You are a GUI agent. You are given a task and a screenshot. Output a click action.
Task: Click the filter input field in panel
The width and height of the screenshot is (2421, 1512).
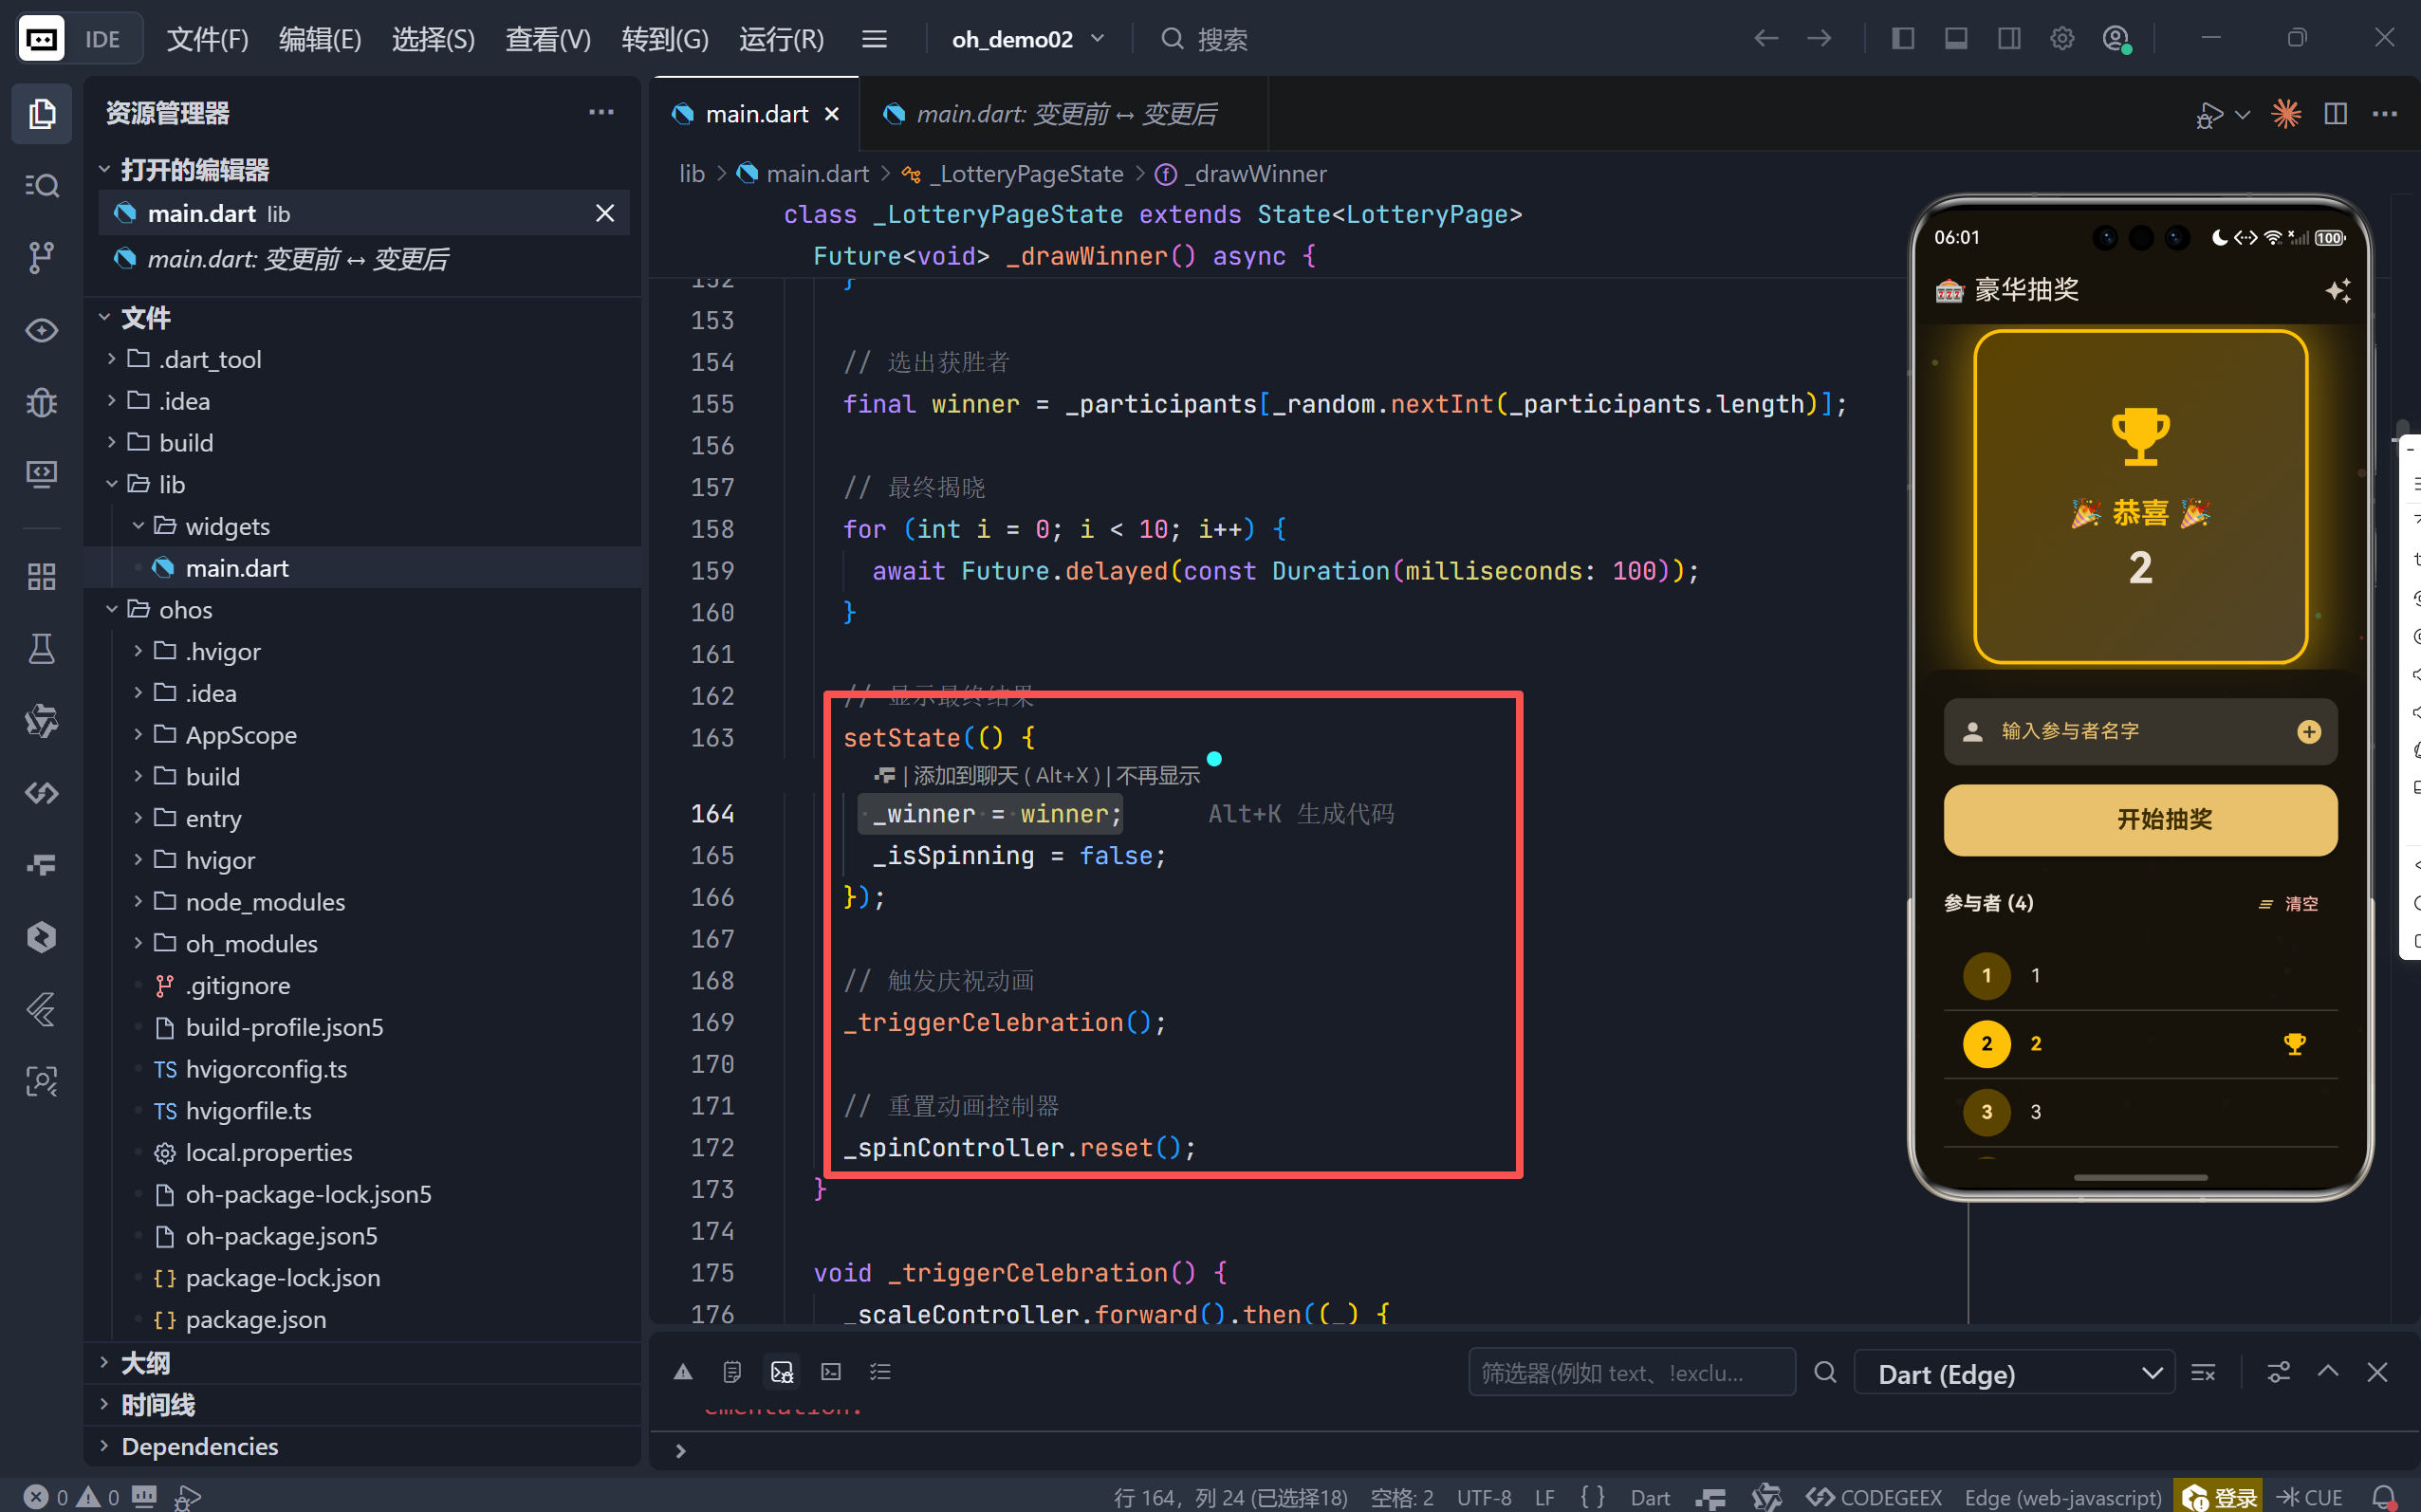pos(1630,1373)
